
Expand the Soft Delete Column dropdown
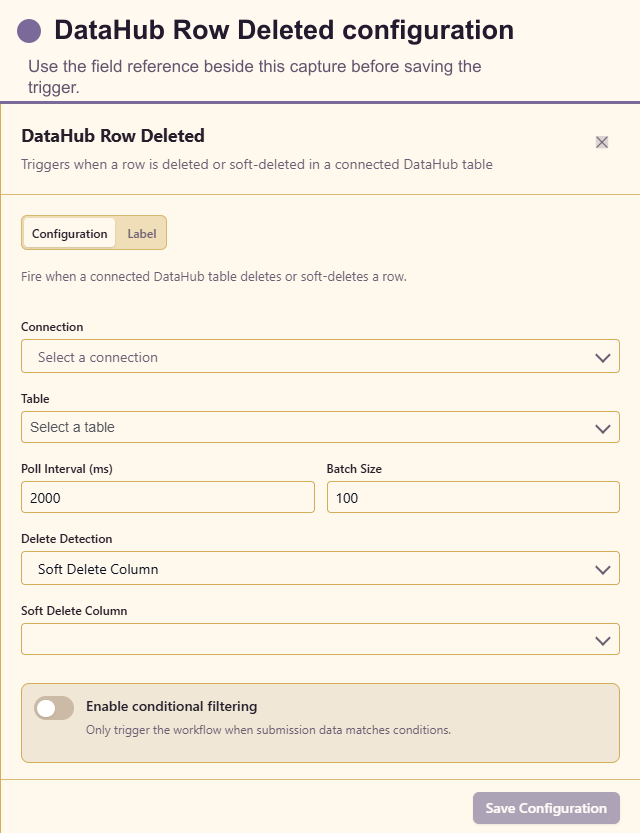(x=320, y=639)
